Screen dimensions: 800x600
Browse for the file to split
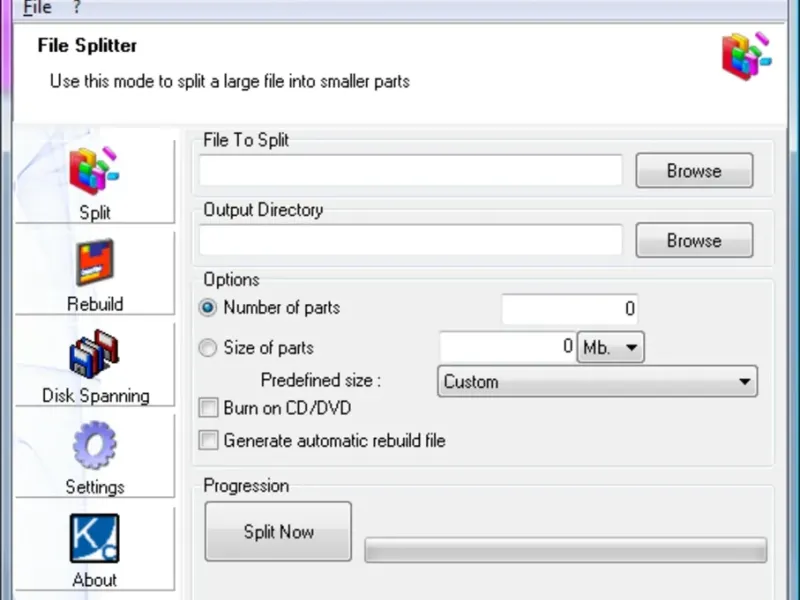pyautogui.click(x=694, y=171)
